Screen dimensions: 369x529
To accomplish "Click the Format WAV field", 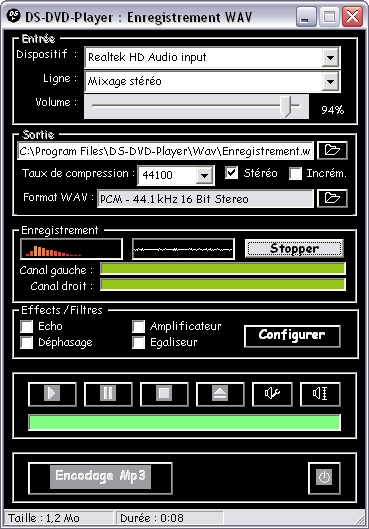I will (205, 199).
